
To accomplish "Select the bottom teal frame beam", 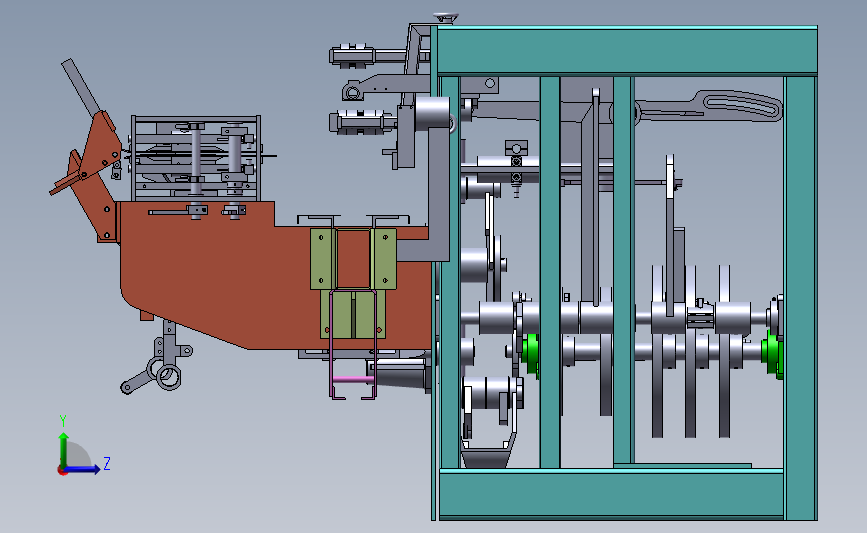I will point(611,494).
